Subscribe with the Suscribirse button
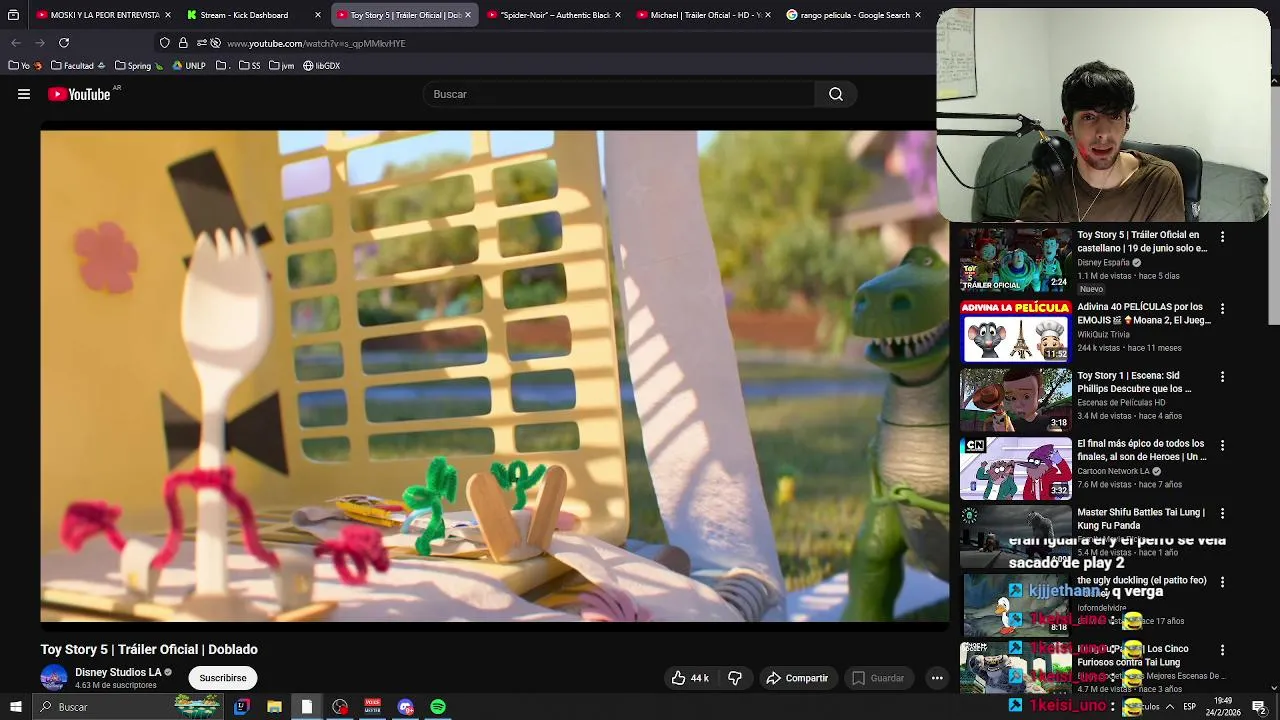Image resolution: width=1280 pixels, height=720 pixels. [223, 678]
